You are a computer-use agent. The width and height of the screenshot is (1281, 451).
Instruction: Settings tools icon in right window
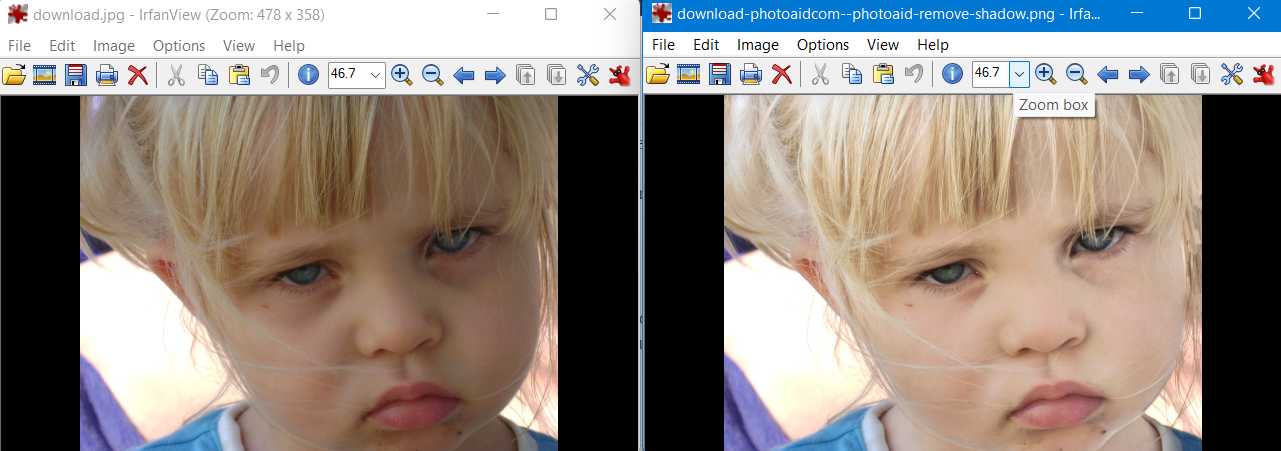[1232, 74]
